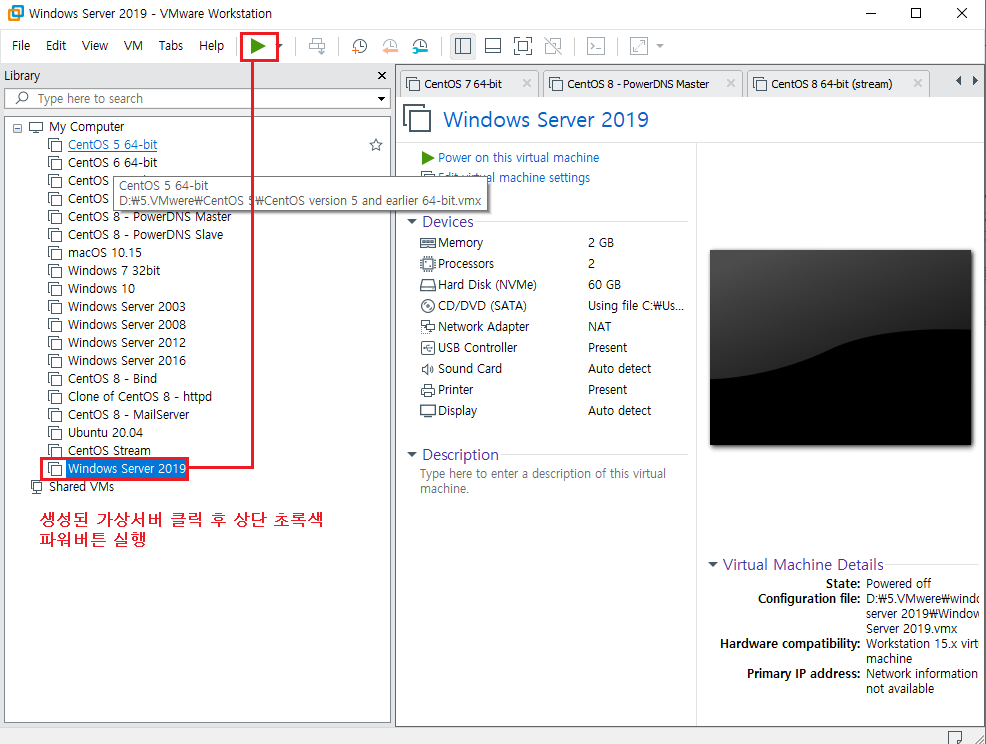
Task: Select Ubuntu 20.04 VM
Action: (x=105, y=433)
